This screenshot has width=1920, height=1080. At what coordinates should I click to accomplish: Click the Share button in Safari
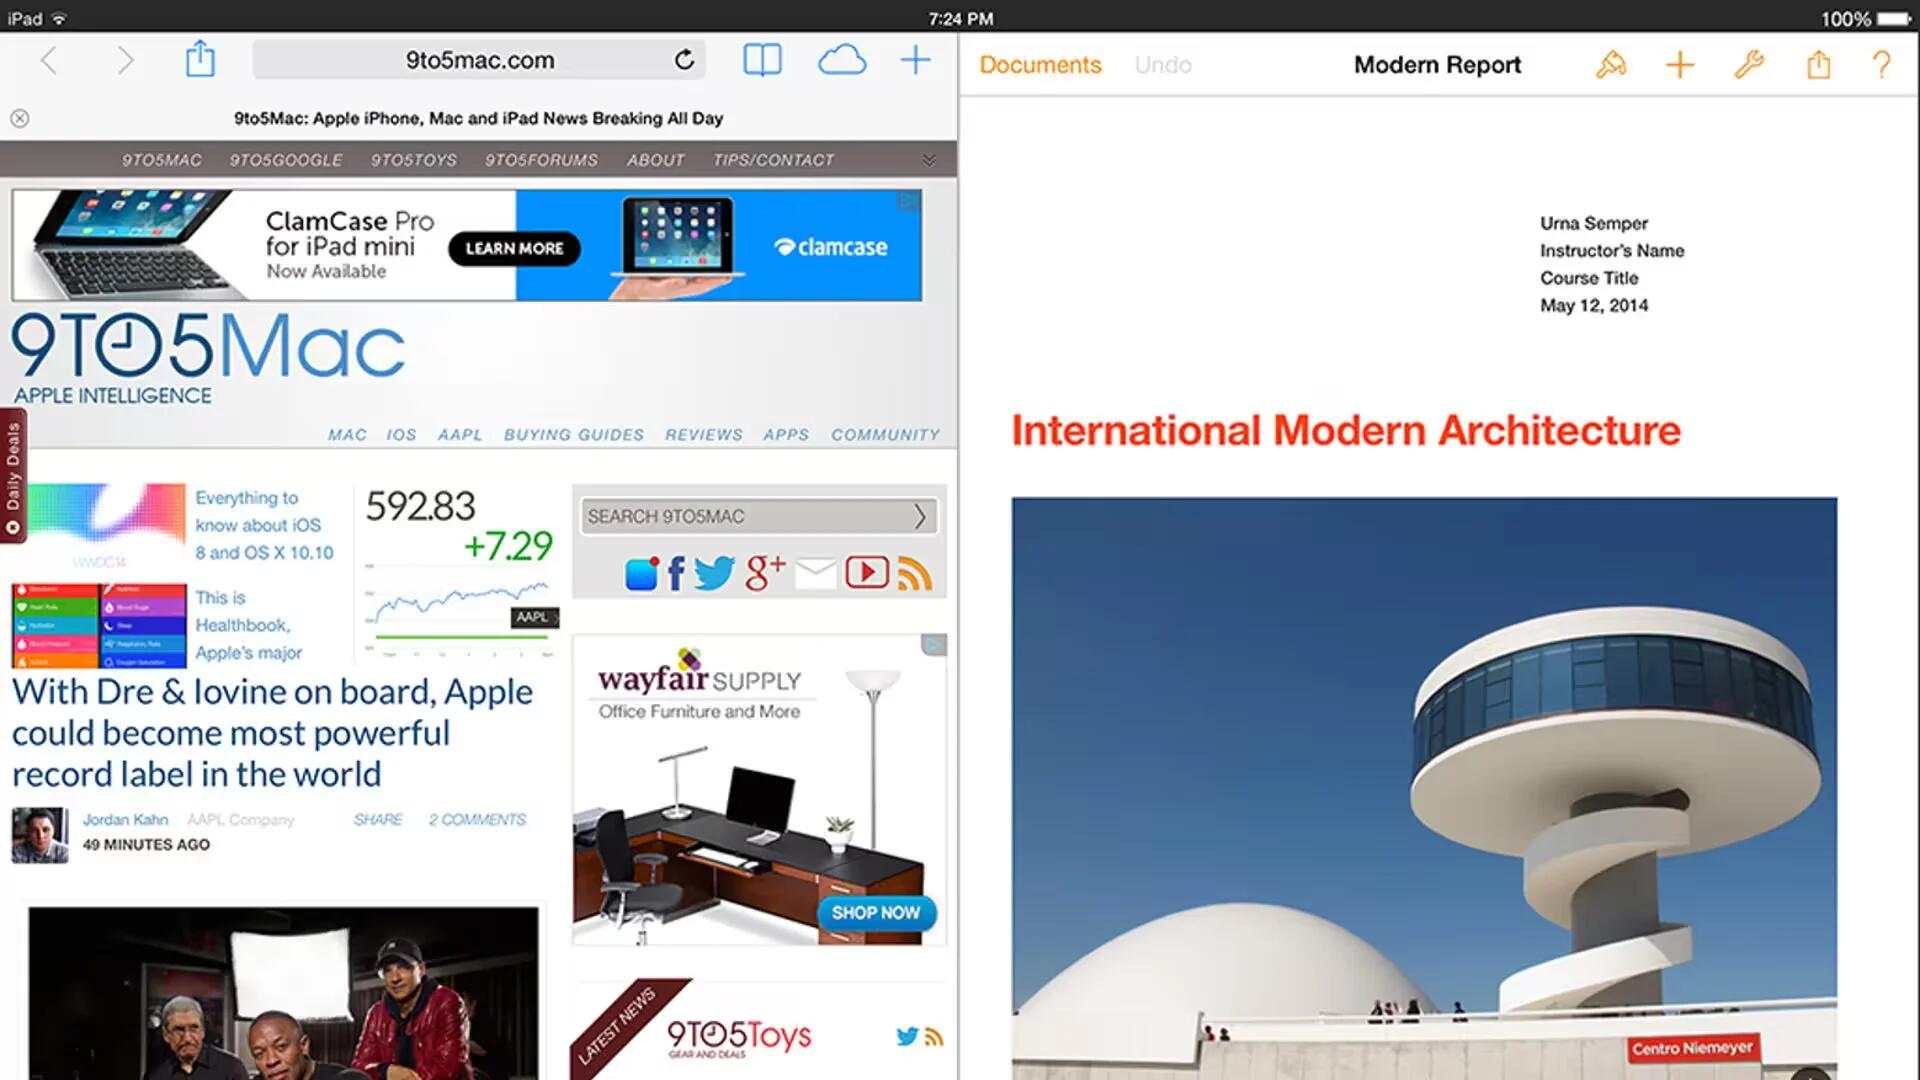click(x=198, y=58)
